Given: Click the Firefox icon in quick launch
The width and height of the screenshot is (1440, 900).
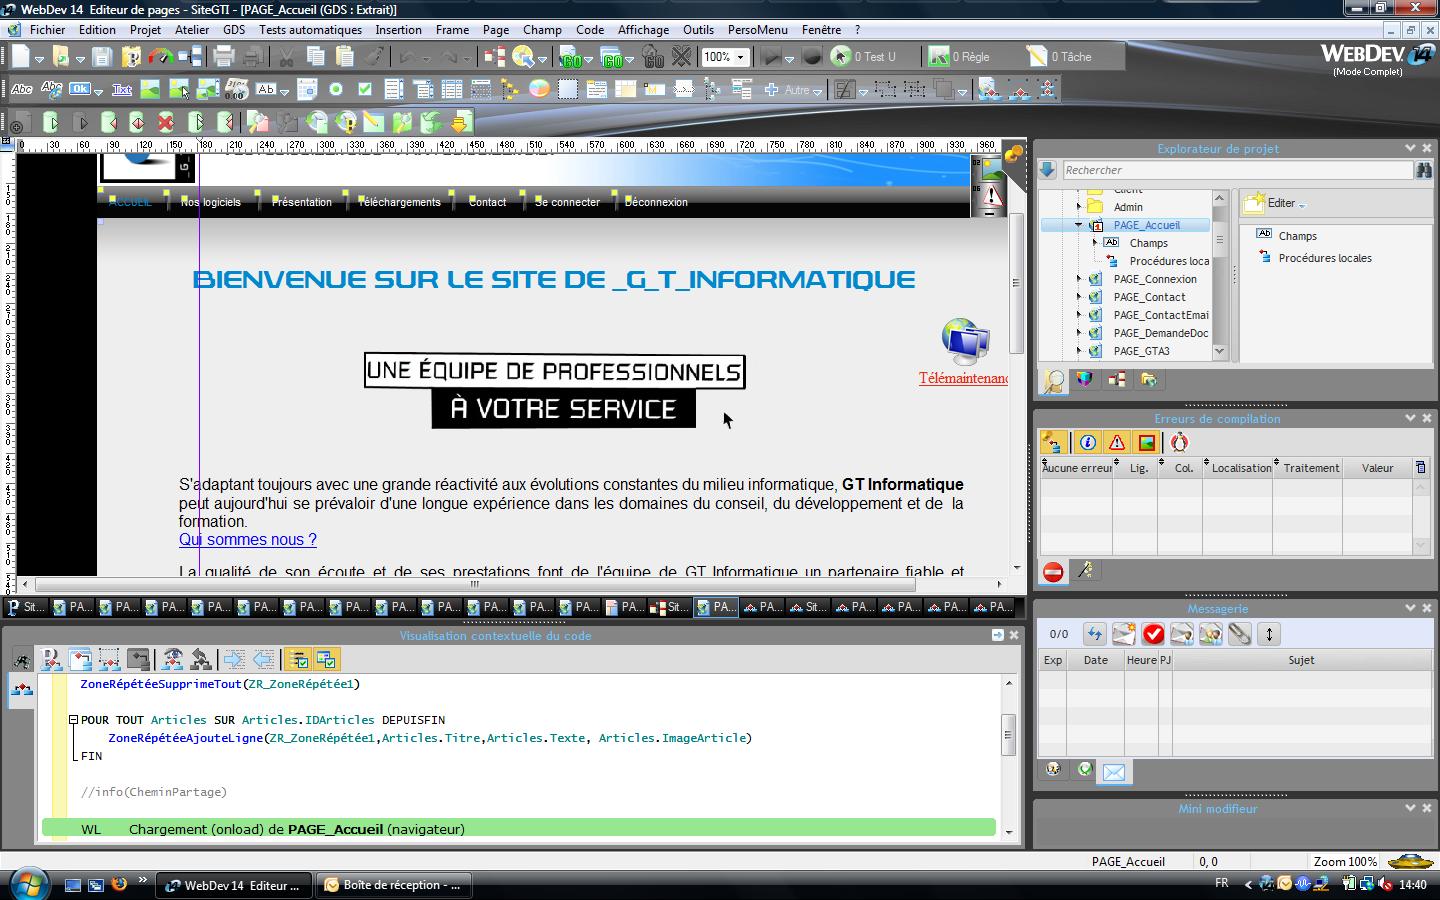Looking at the screenshot, I should (x=119, y=884).
